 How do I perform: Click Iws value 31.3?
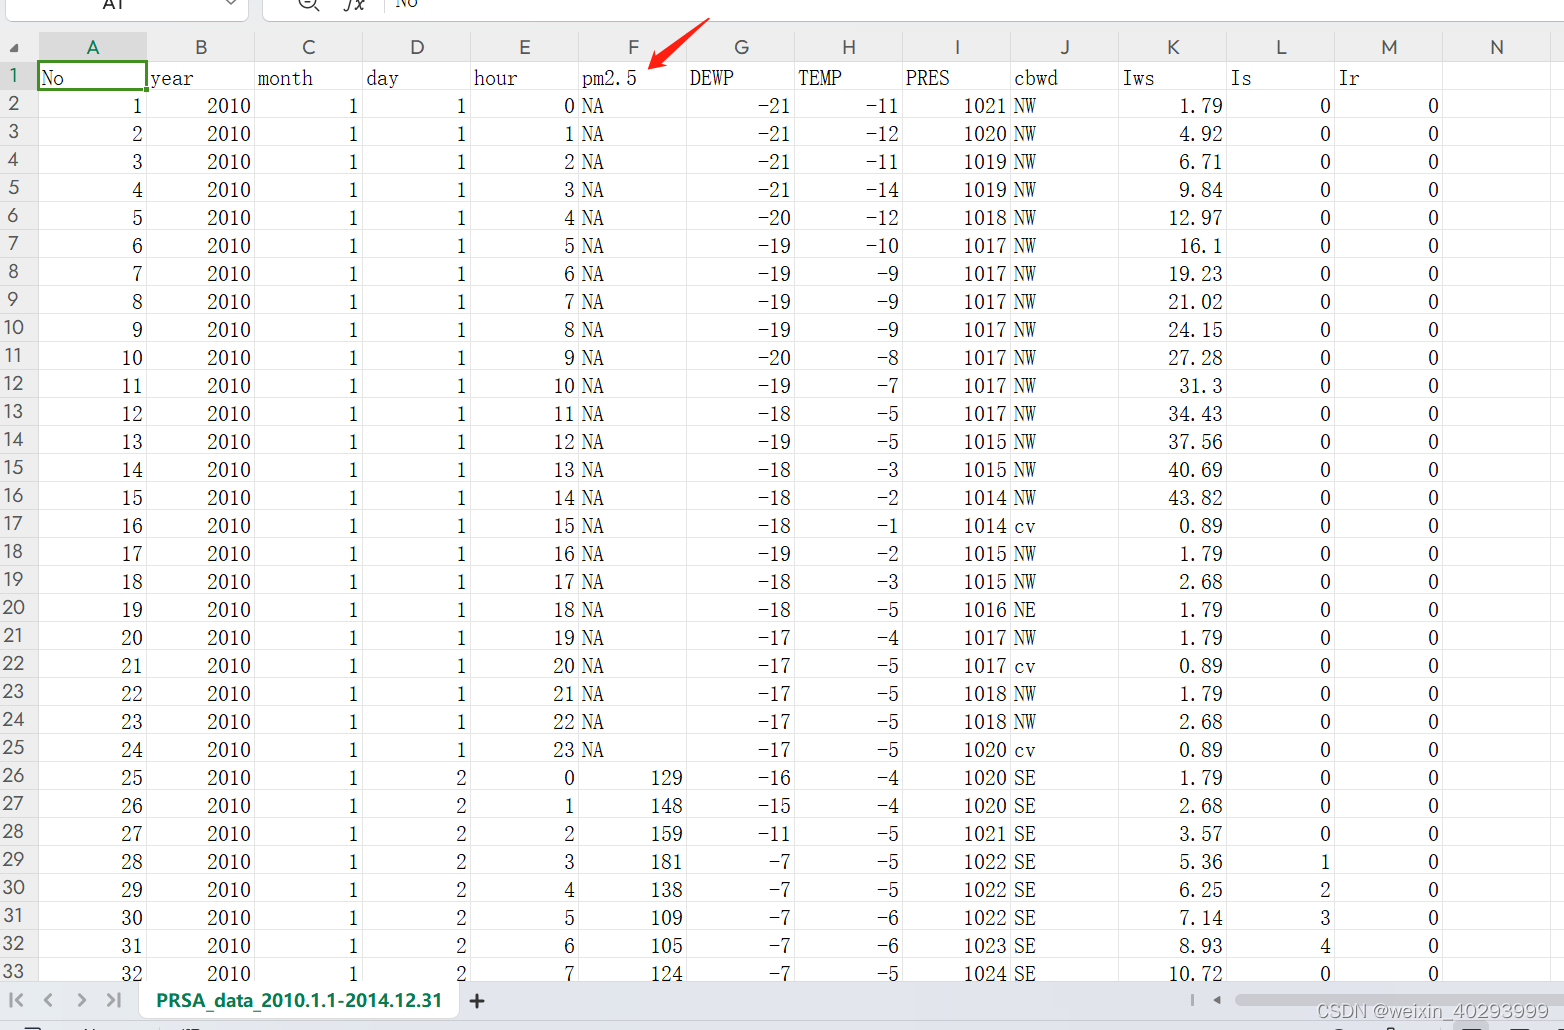click(x=1173, y=385)
